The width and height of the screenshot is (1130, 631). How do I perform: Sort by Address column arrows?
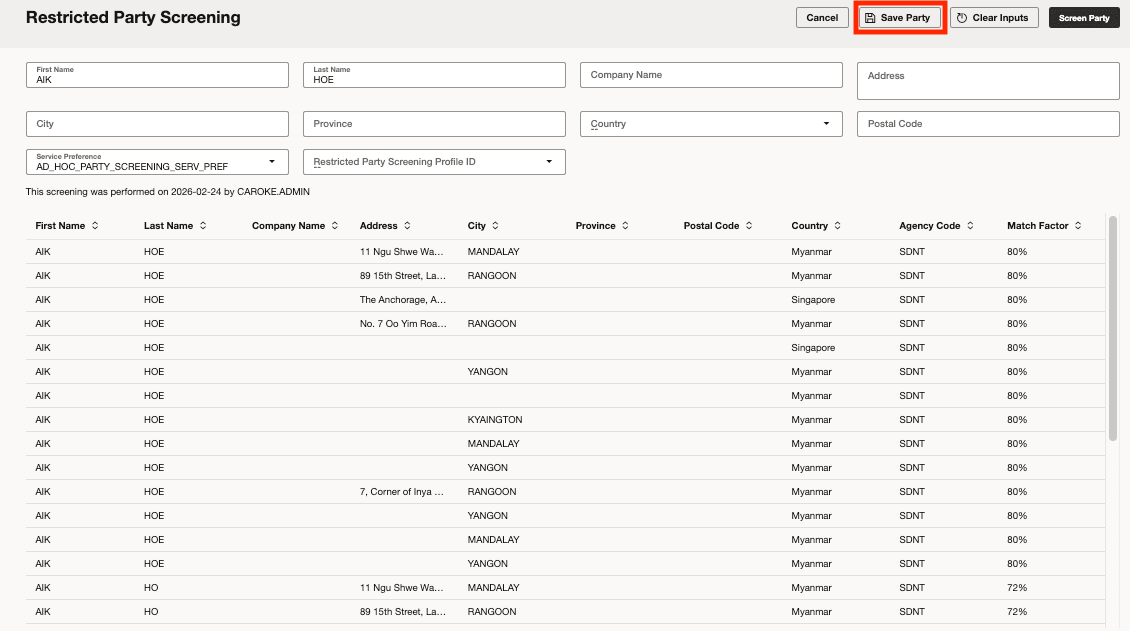click(x=407, y=226)
